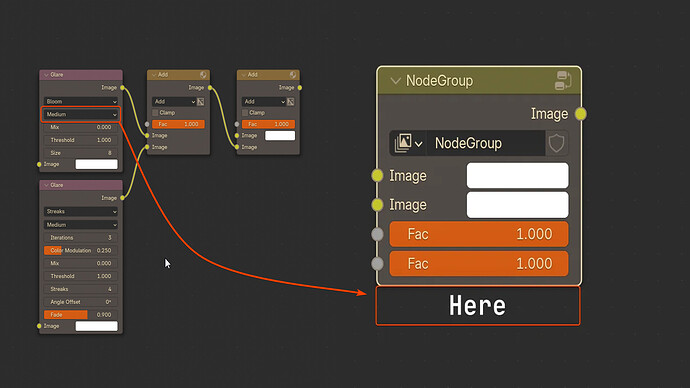The image size is (690, 388).
Task: Click the fake user shield icon in NodeGroup
Action: pos(557,143)
